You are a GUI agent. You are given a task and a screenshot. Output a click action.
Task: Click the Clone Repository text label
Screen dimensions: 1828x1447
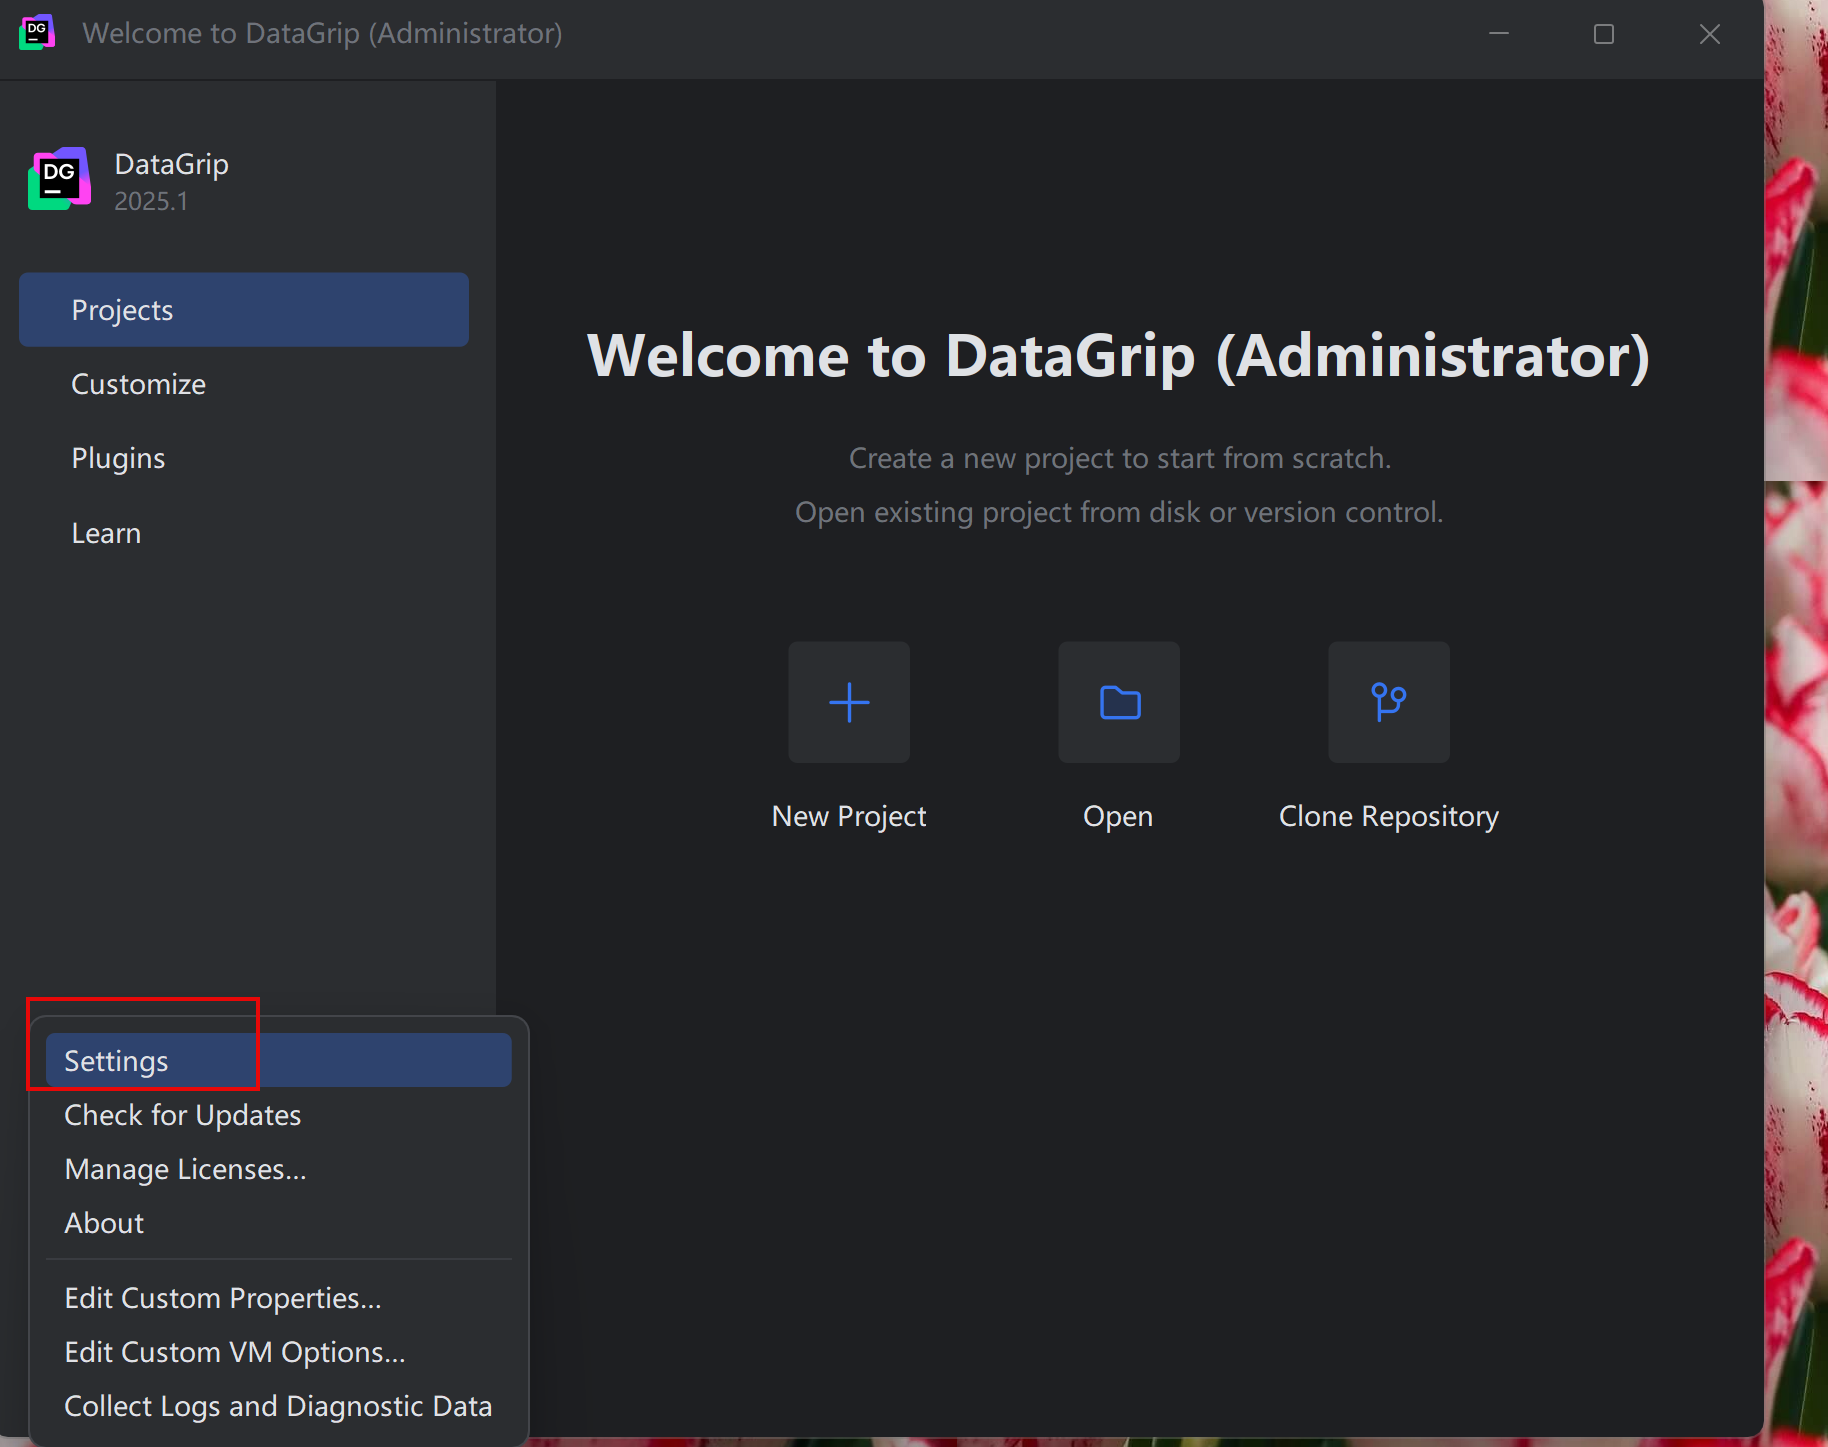pyautogui.click(x=1388, y=816)
